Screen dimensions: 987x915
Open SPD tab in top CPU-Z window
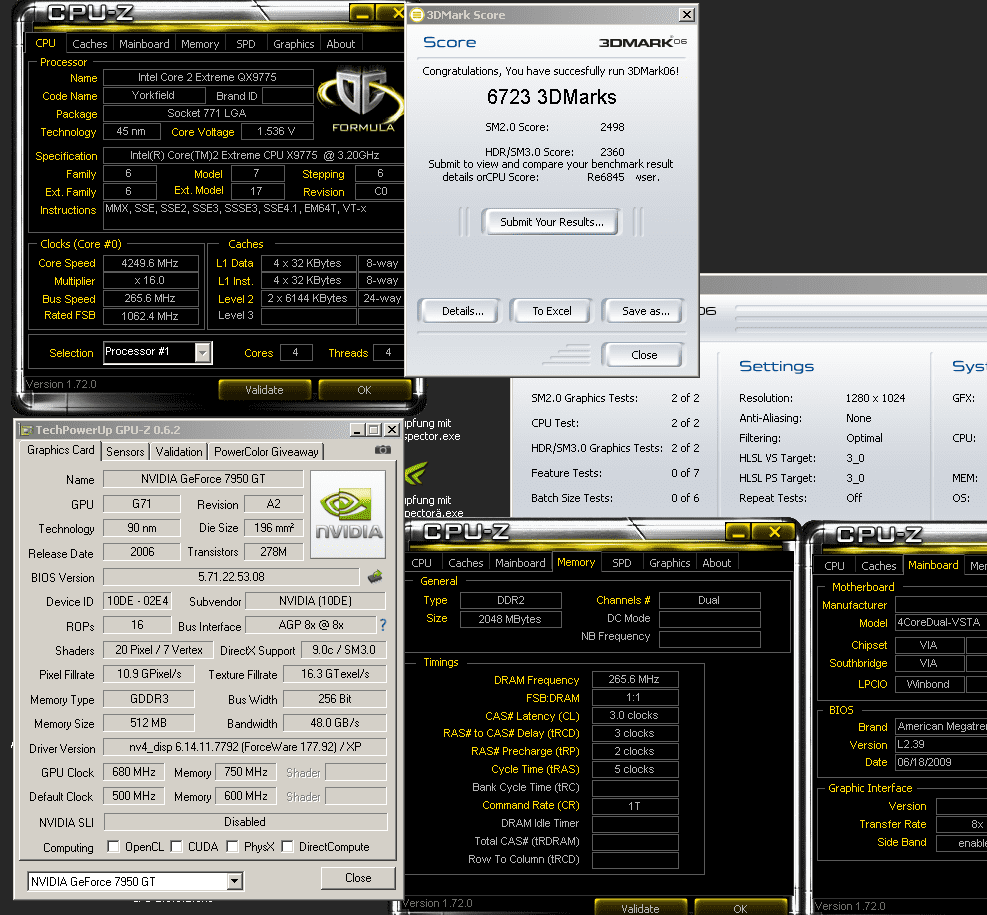(245, 44)
